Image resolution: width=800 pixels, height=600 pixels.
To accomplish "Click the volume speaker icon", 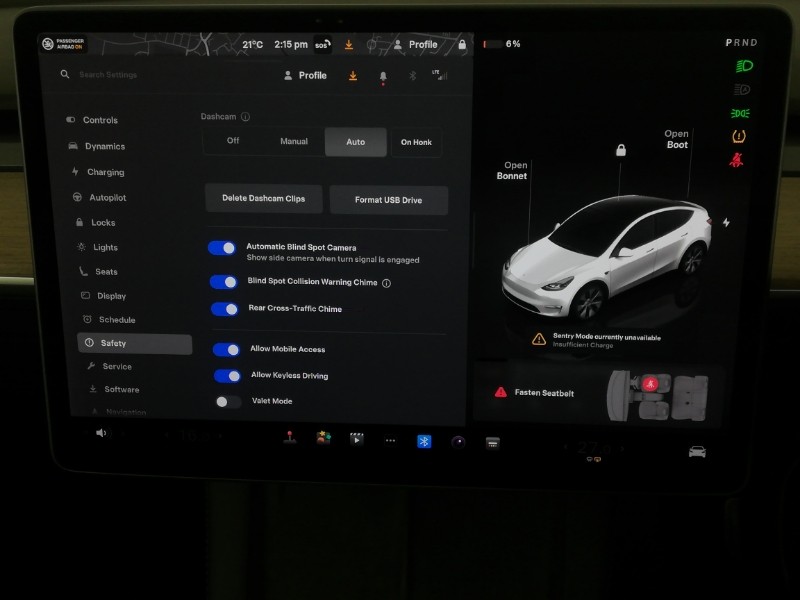I will (x=101, y=433).
